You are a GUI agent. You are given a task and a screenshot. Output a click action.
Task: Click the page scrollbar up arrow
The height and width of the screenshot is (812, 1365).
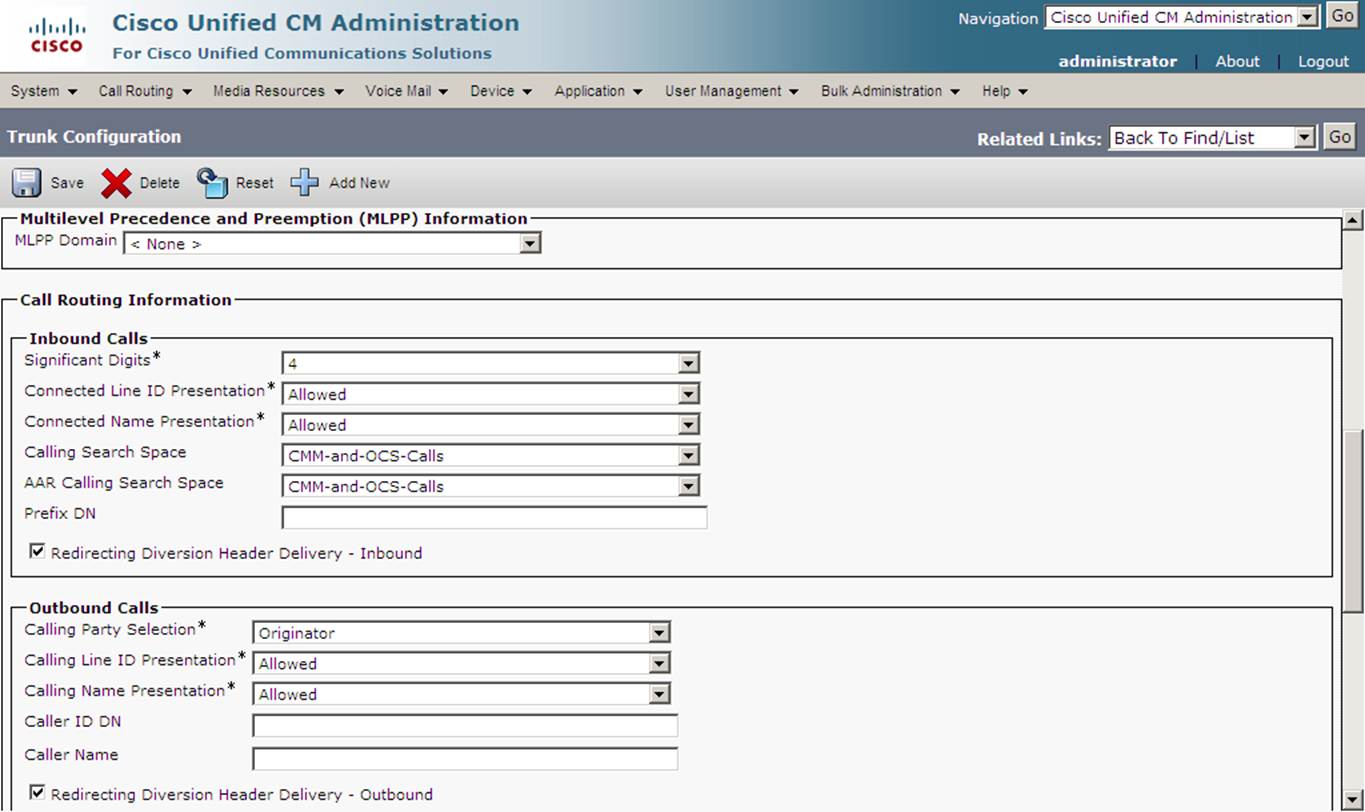(1353, 219)
